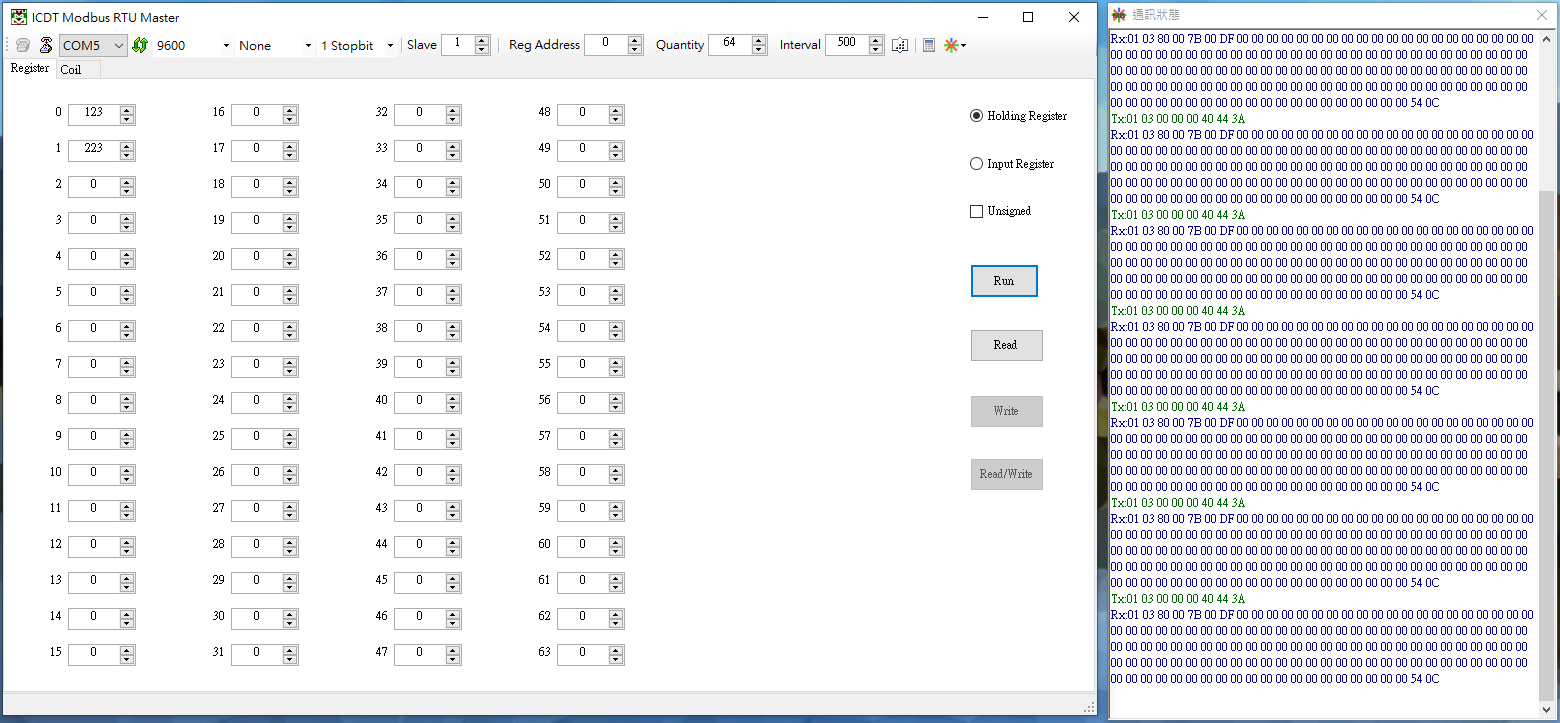Image resolution: width=1560 pixels, height=723 pixels.
Task: Click the Quantity field showing 64
Action: pos(730,45)
